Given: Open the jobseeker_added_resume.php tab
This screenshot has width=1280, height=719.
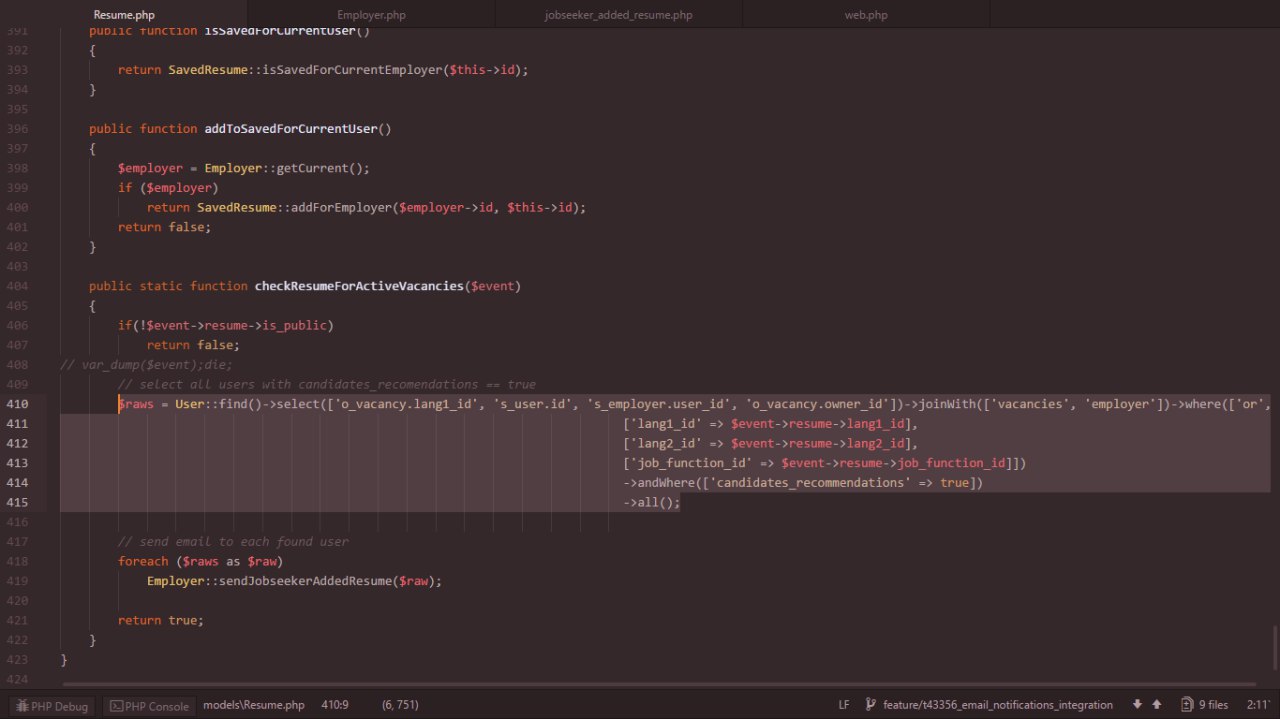Looking at the screenshot, I should [618, 15].
